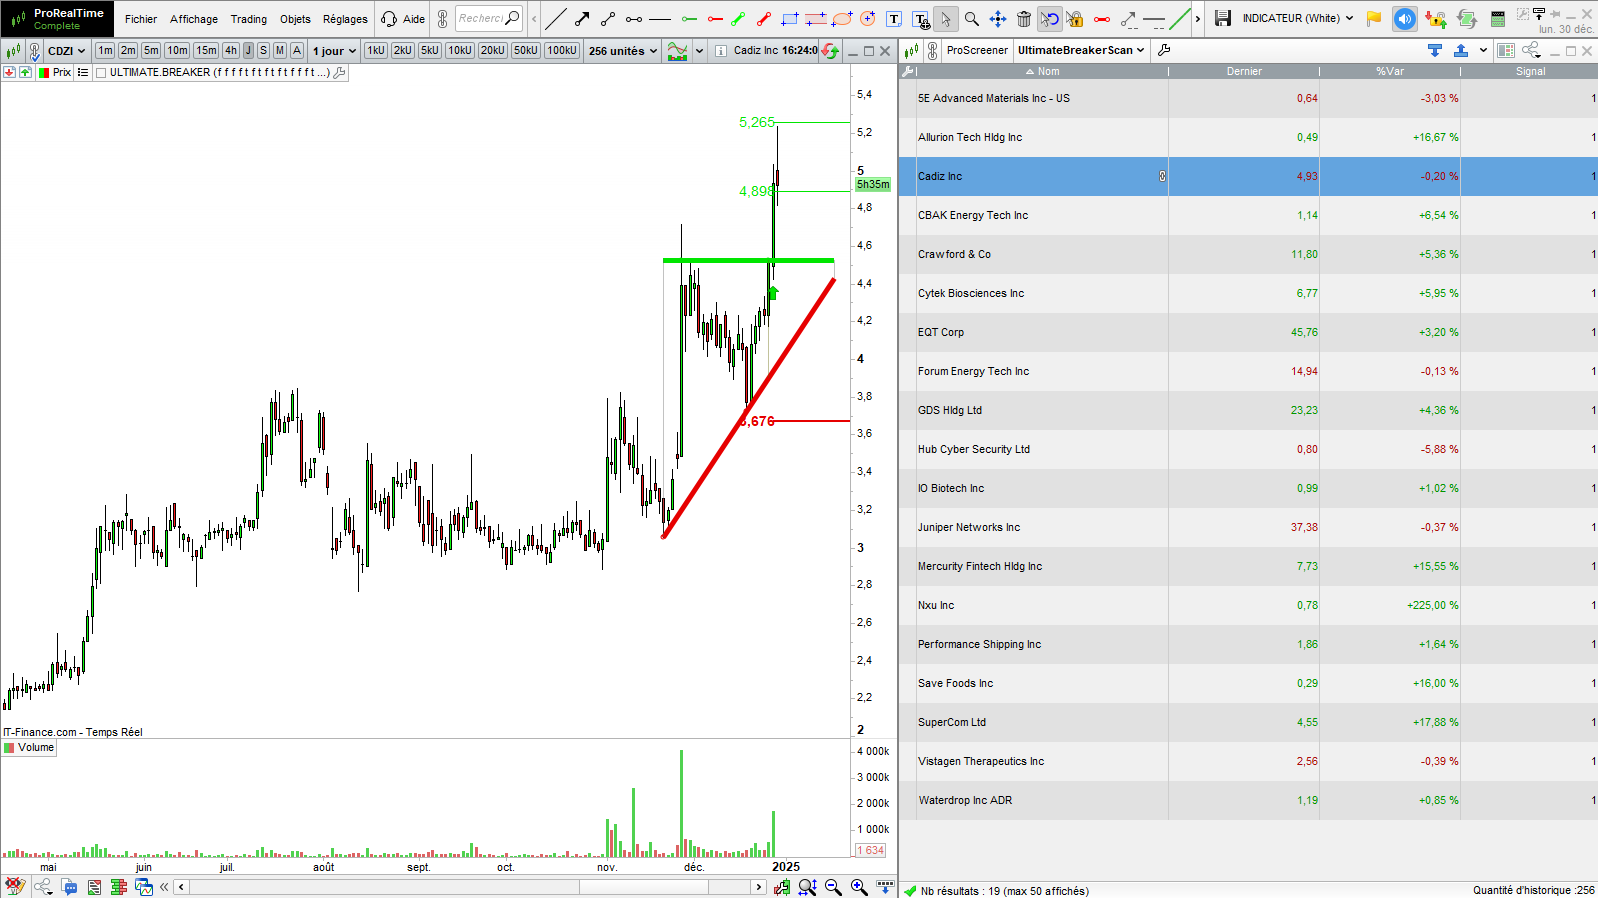The width and height of the screenshot is (1598, 898).
Task: Save with the floppy disk icon
Action: tap(1223, 18)
